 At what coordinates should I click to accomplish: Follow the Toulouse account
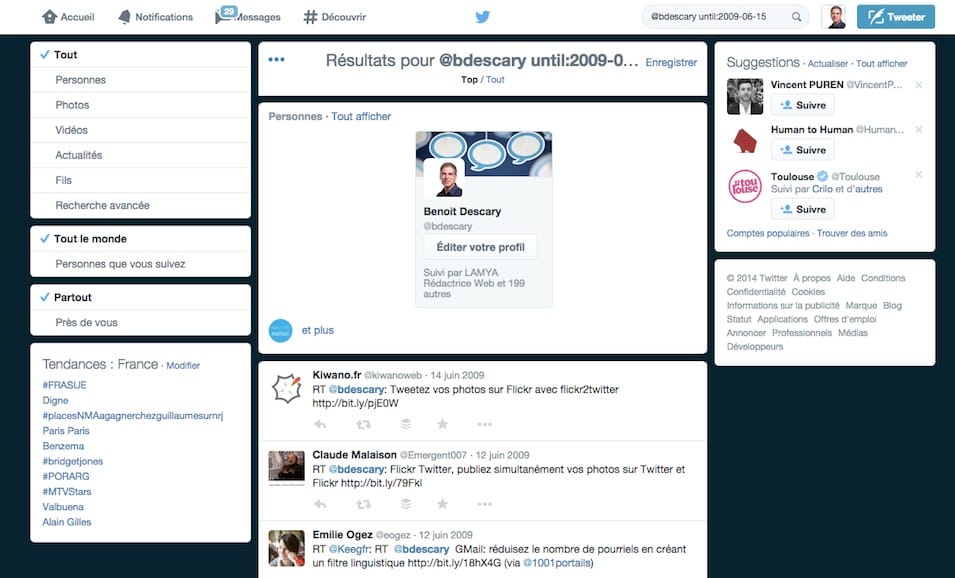coord(802,209)
